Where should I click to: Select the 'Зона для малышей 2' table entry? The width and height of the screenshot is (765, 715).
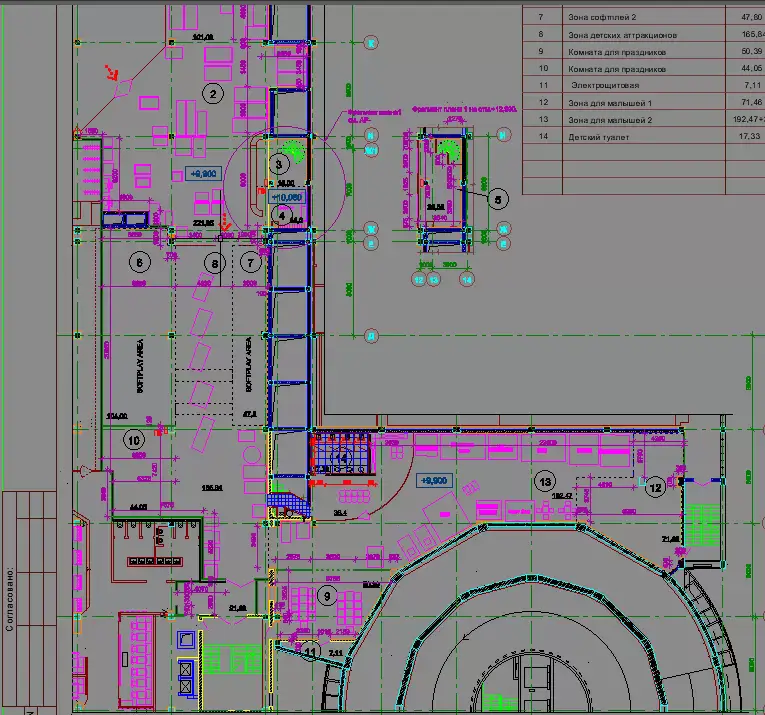[x=610, y=120]
